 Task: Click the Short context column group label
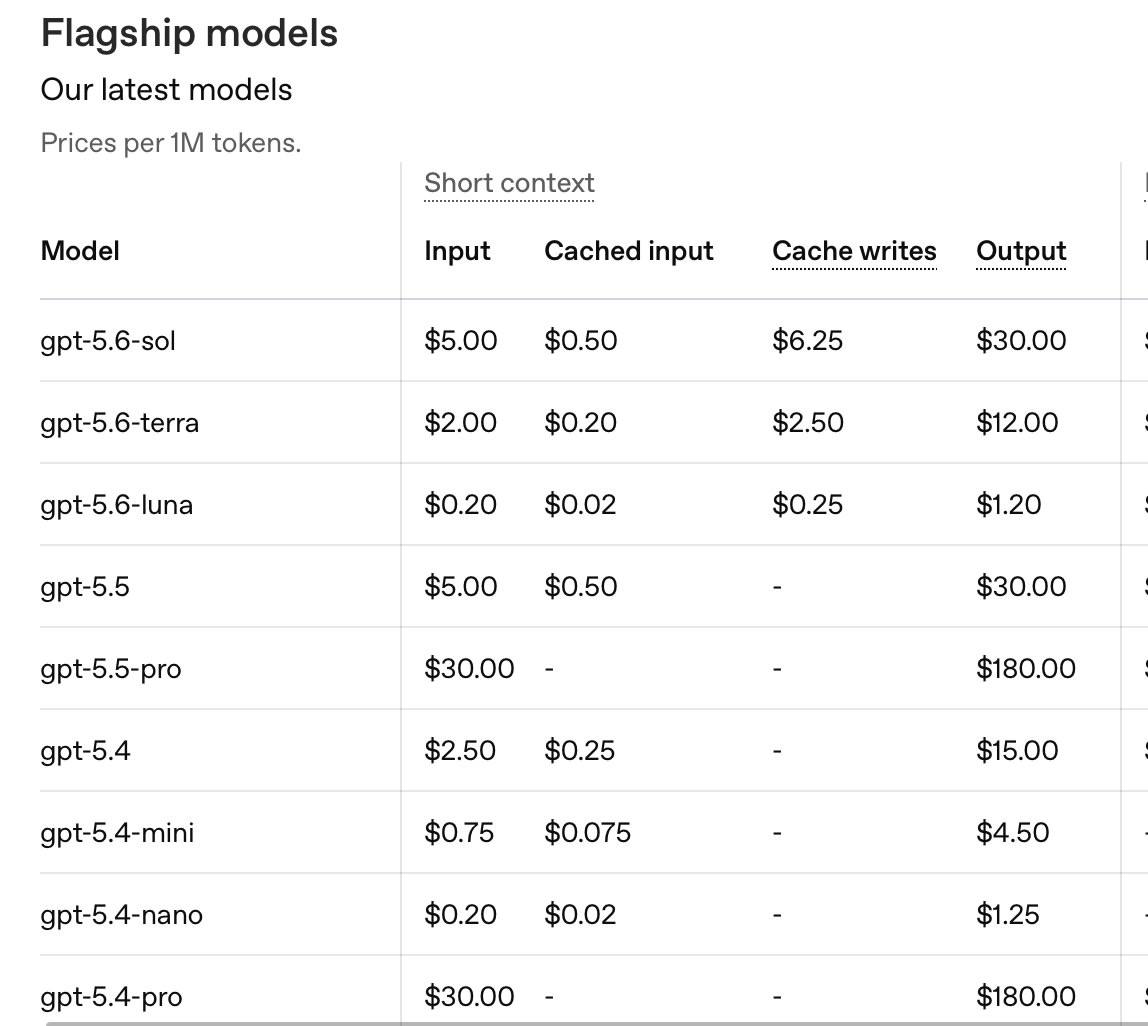[x=509, y=183]
